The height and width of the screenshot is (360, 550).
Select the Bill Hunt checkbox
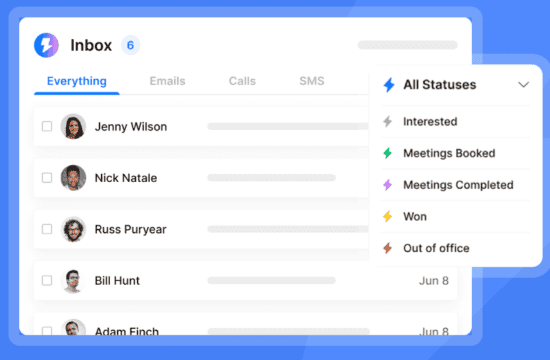(47, 280)
